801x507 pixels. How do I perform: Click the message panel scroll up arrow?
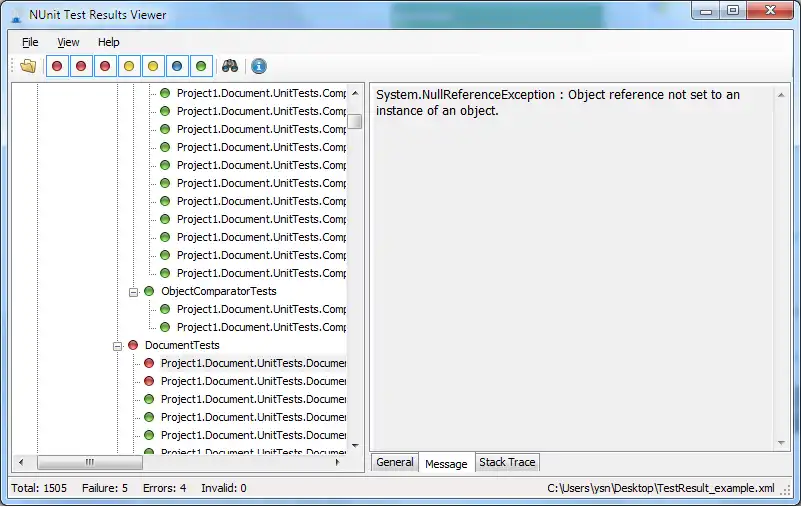click(x=781, y=95)
